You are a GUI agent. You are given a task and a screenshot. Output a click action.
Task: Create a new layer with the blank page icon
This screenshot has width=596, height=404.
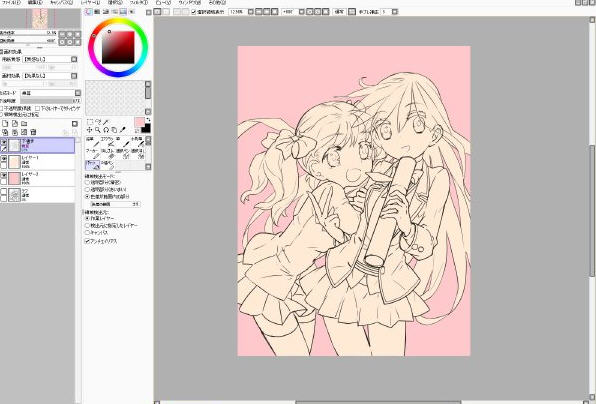pyautogui.click(x=5, y=124)
